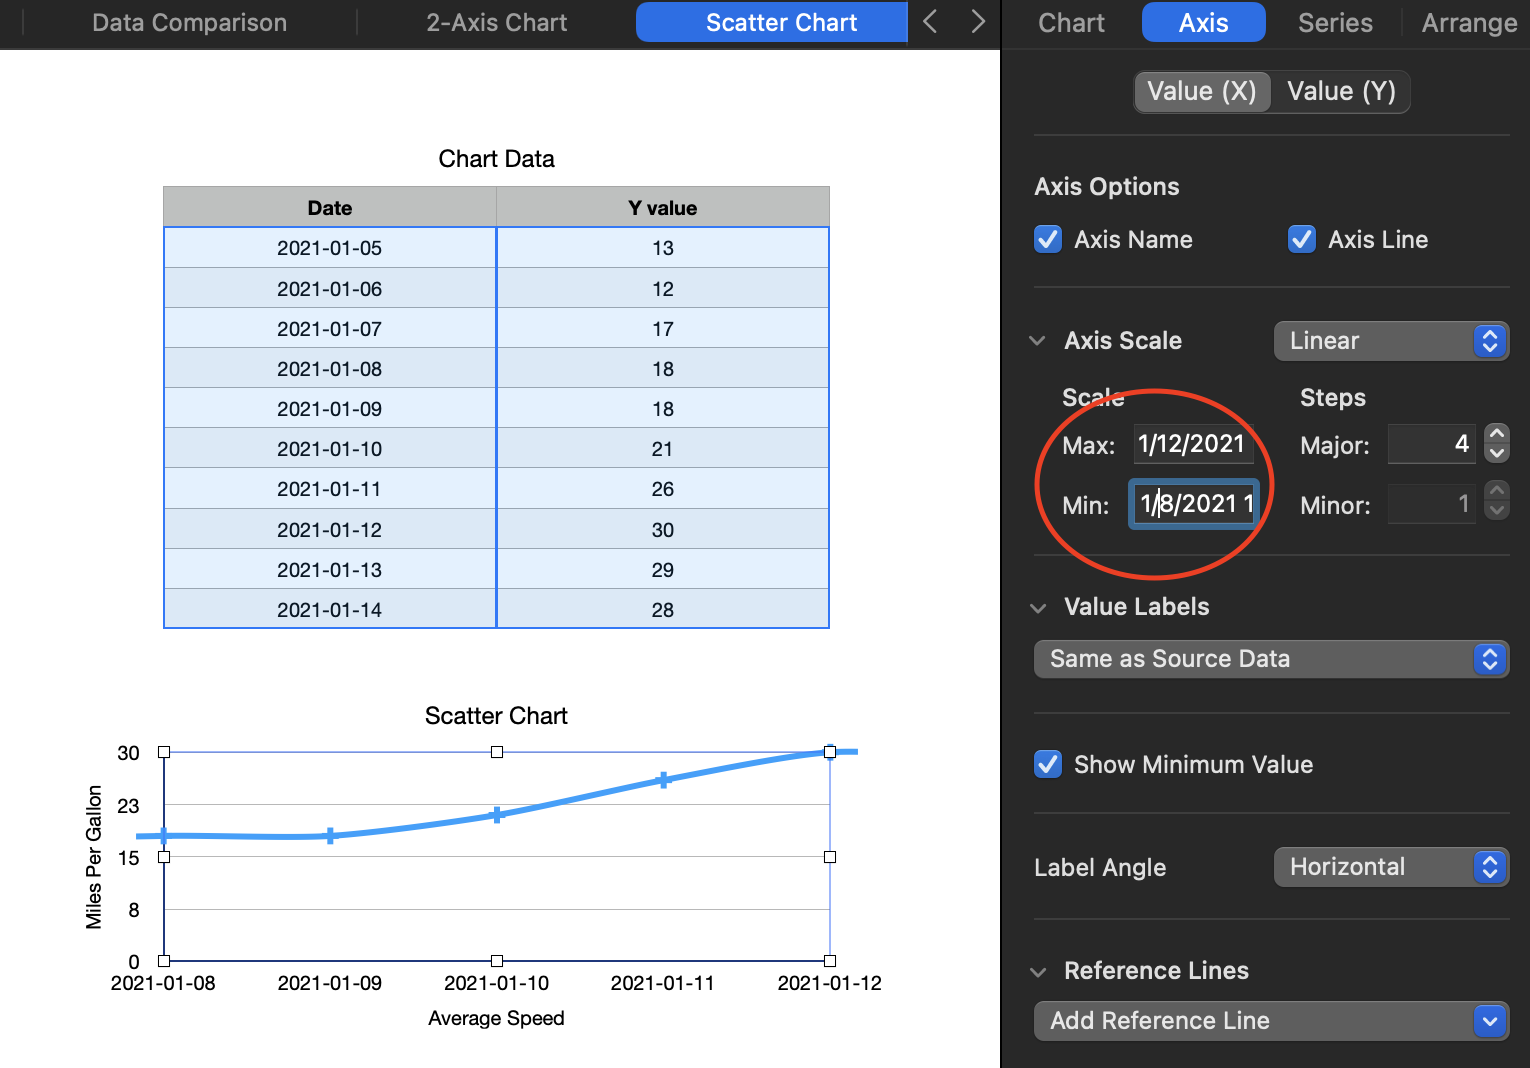
Task: Open the 2-Axis Chart sheet tab
Action: pos(496,23)
